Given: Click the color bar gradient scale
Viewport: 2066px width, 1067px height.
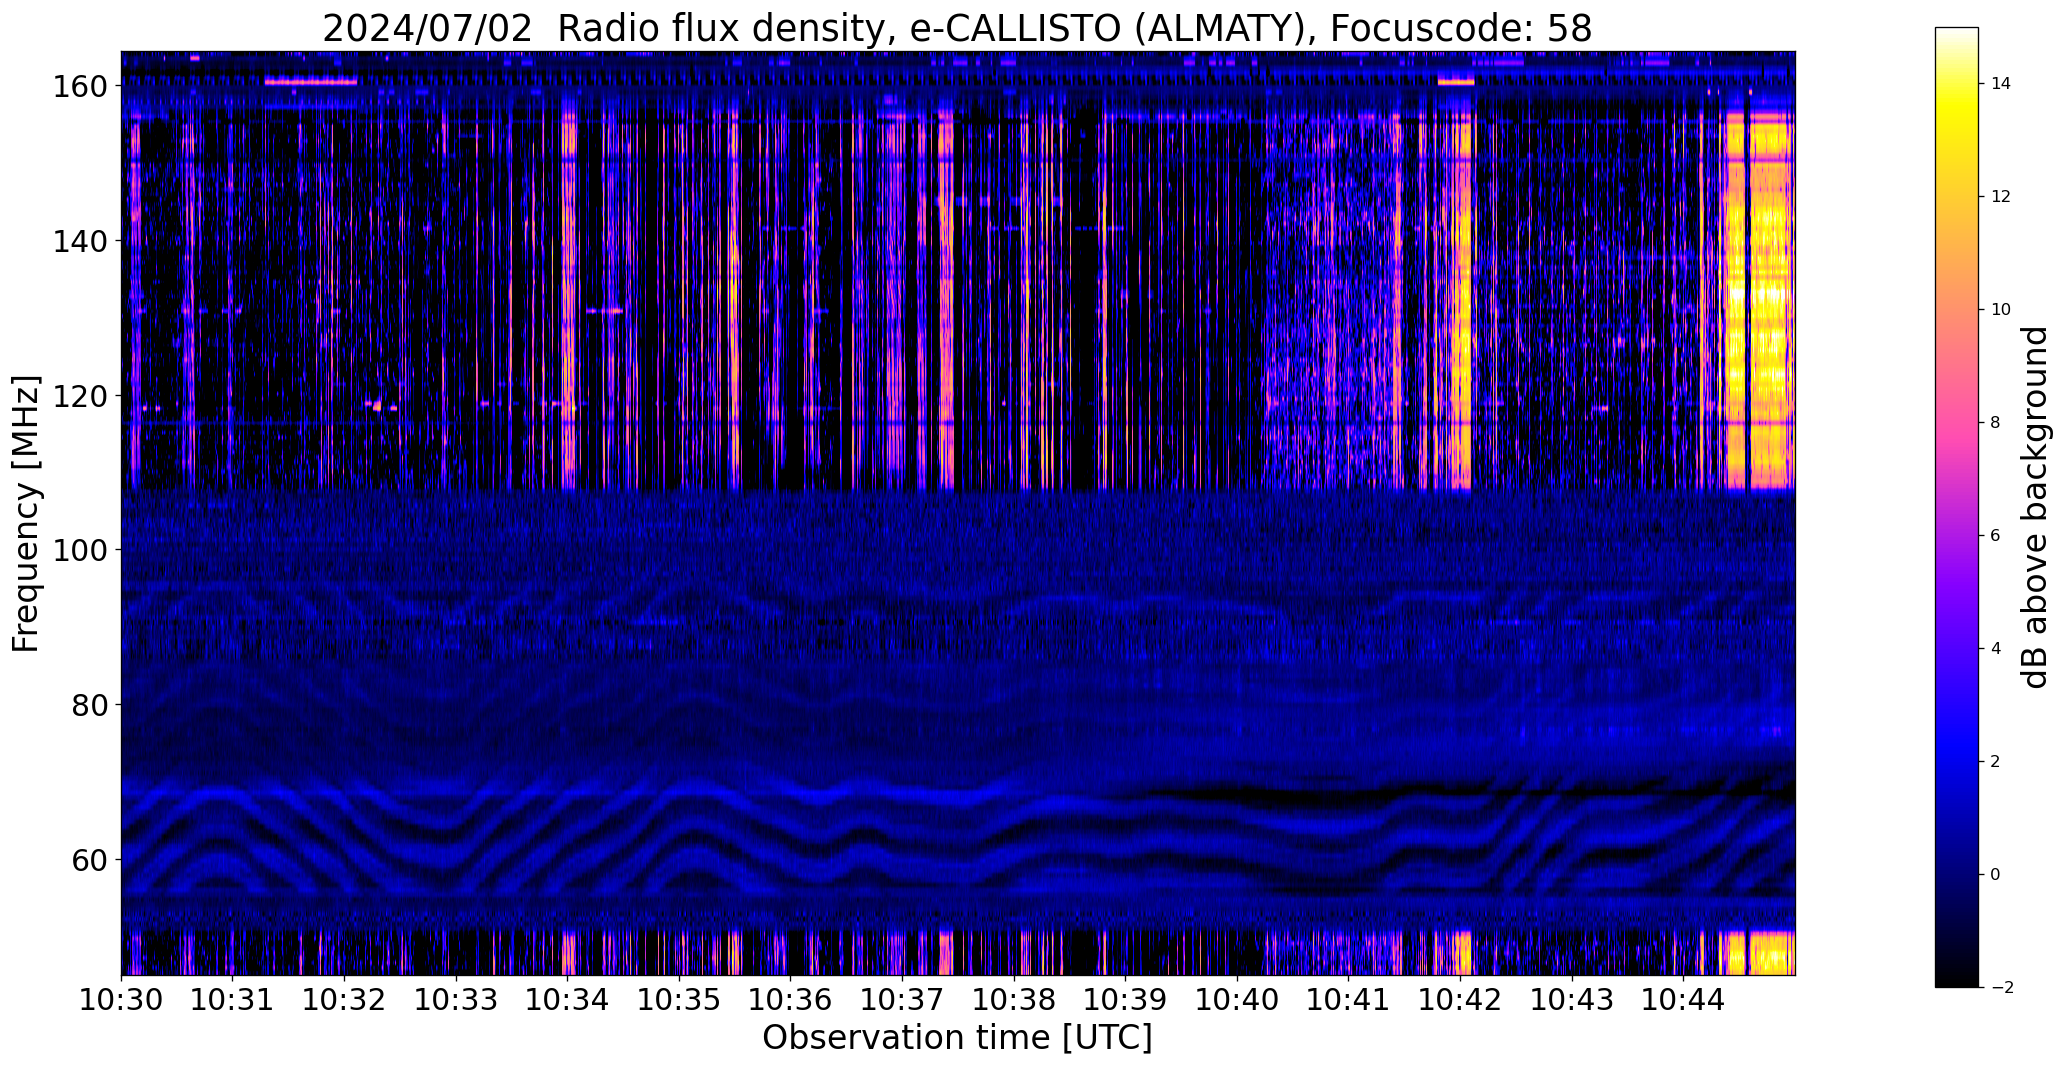Looking at the screenshot, I should [x=1957, y=507].
